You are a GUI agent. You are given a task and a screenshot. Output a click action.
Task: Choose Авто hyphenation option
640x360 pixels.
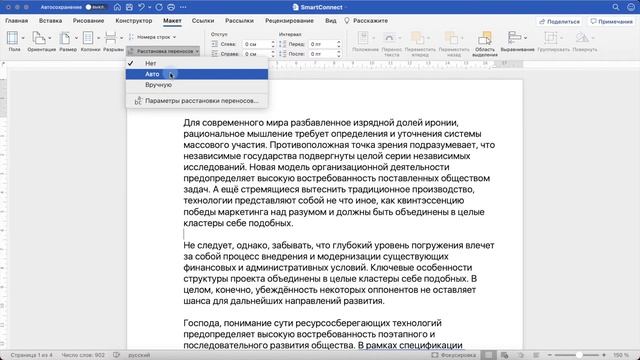pos(197,74)
